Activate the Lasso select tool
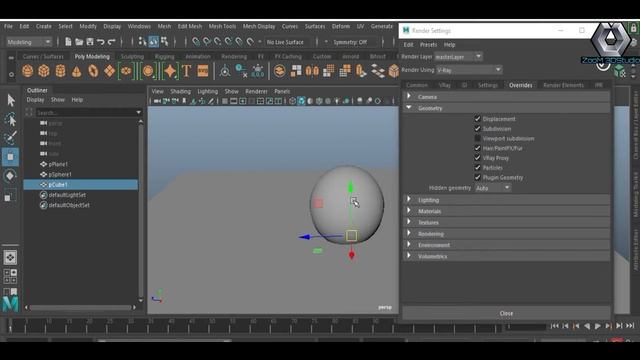Viewport: 640px width, 360px height. click(11, 119)
